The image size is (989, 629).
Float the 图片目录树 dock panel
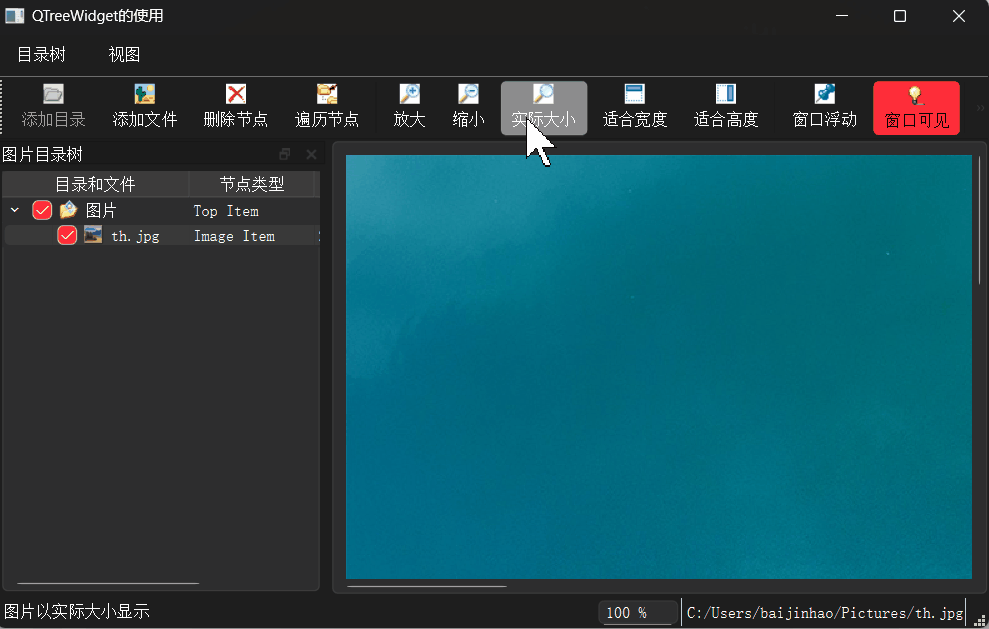pyautogui.click(x=285, y=154)
